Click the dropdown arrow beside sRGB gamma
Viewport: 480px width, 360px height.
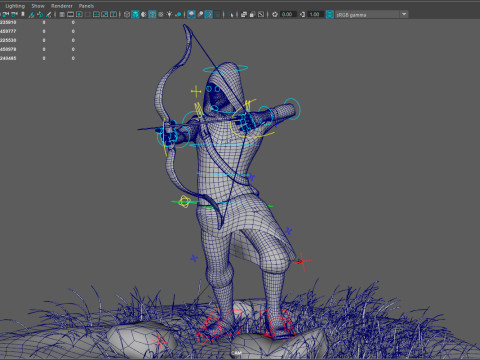point(404,14)
